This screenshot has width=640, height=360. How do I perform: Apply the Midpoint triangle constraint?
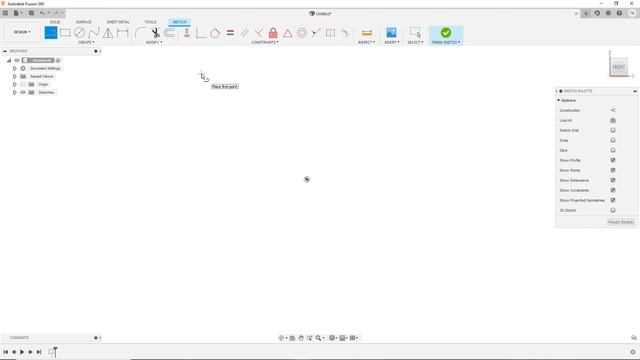coord(287,33)
